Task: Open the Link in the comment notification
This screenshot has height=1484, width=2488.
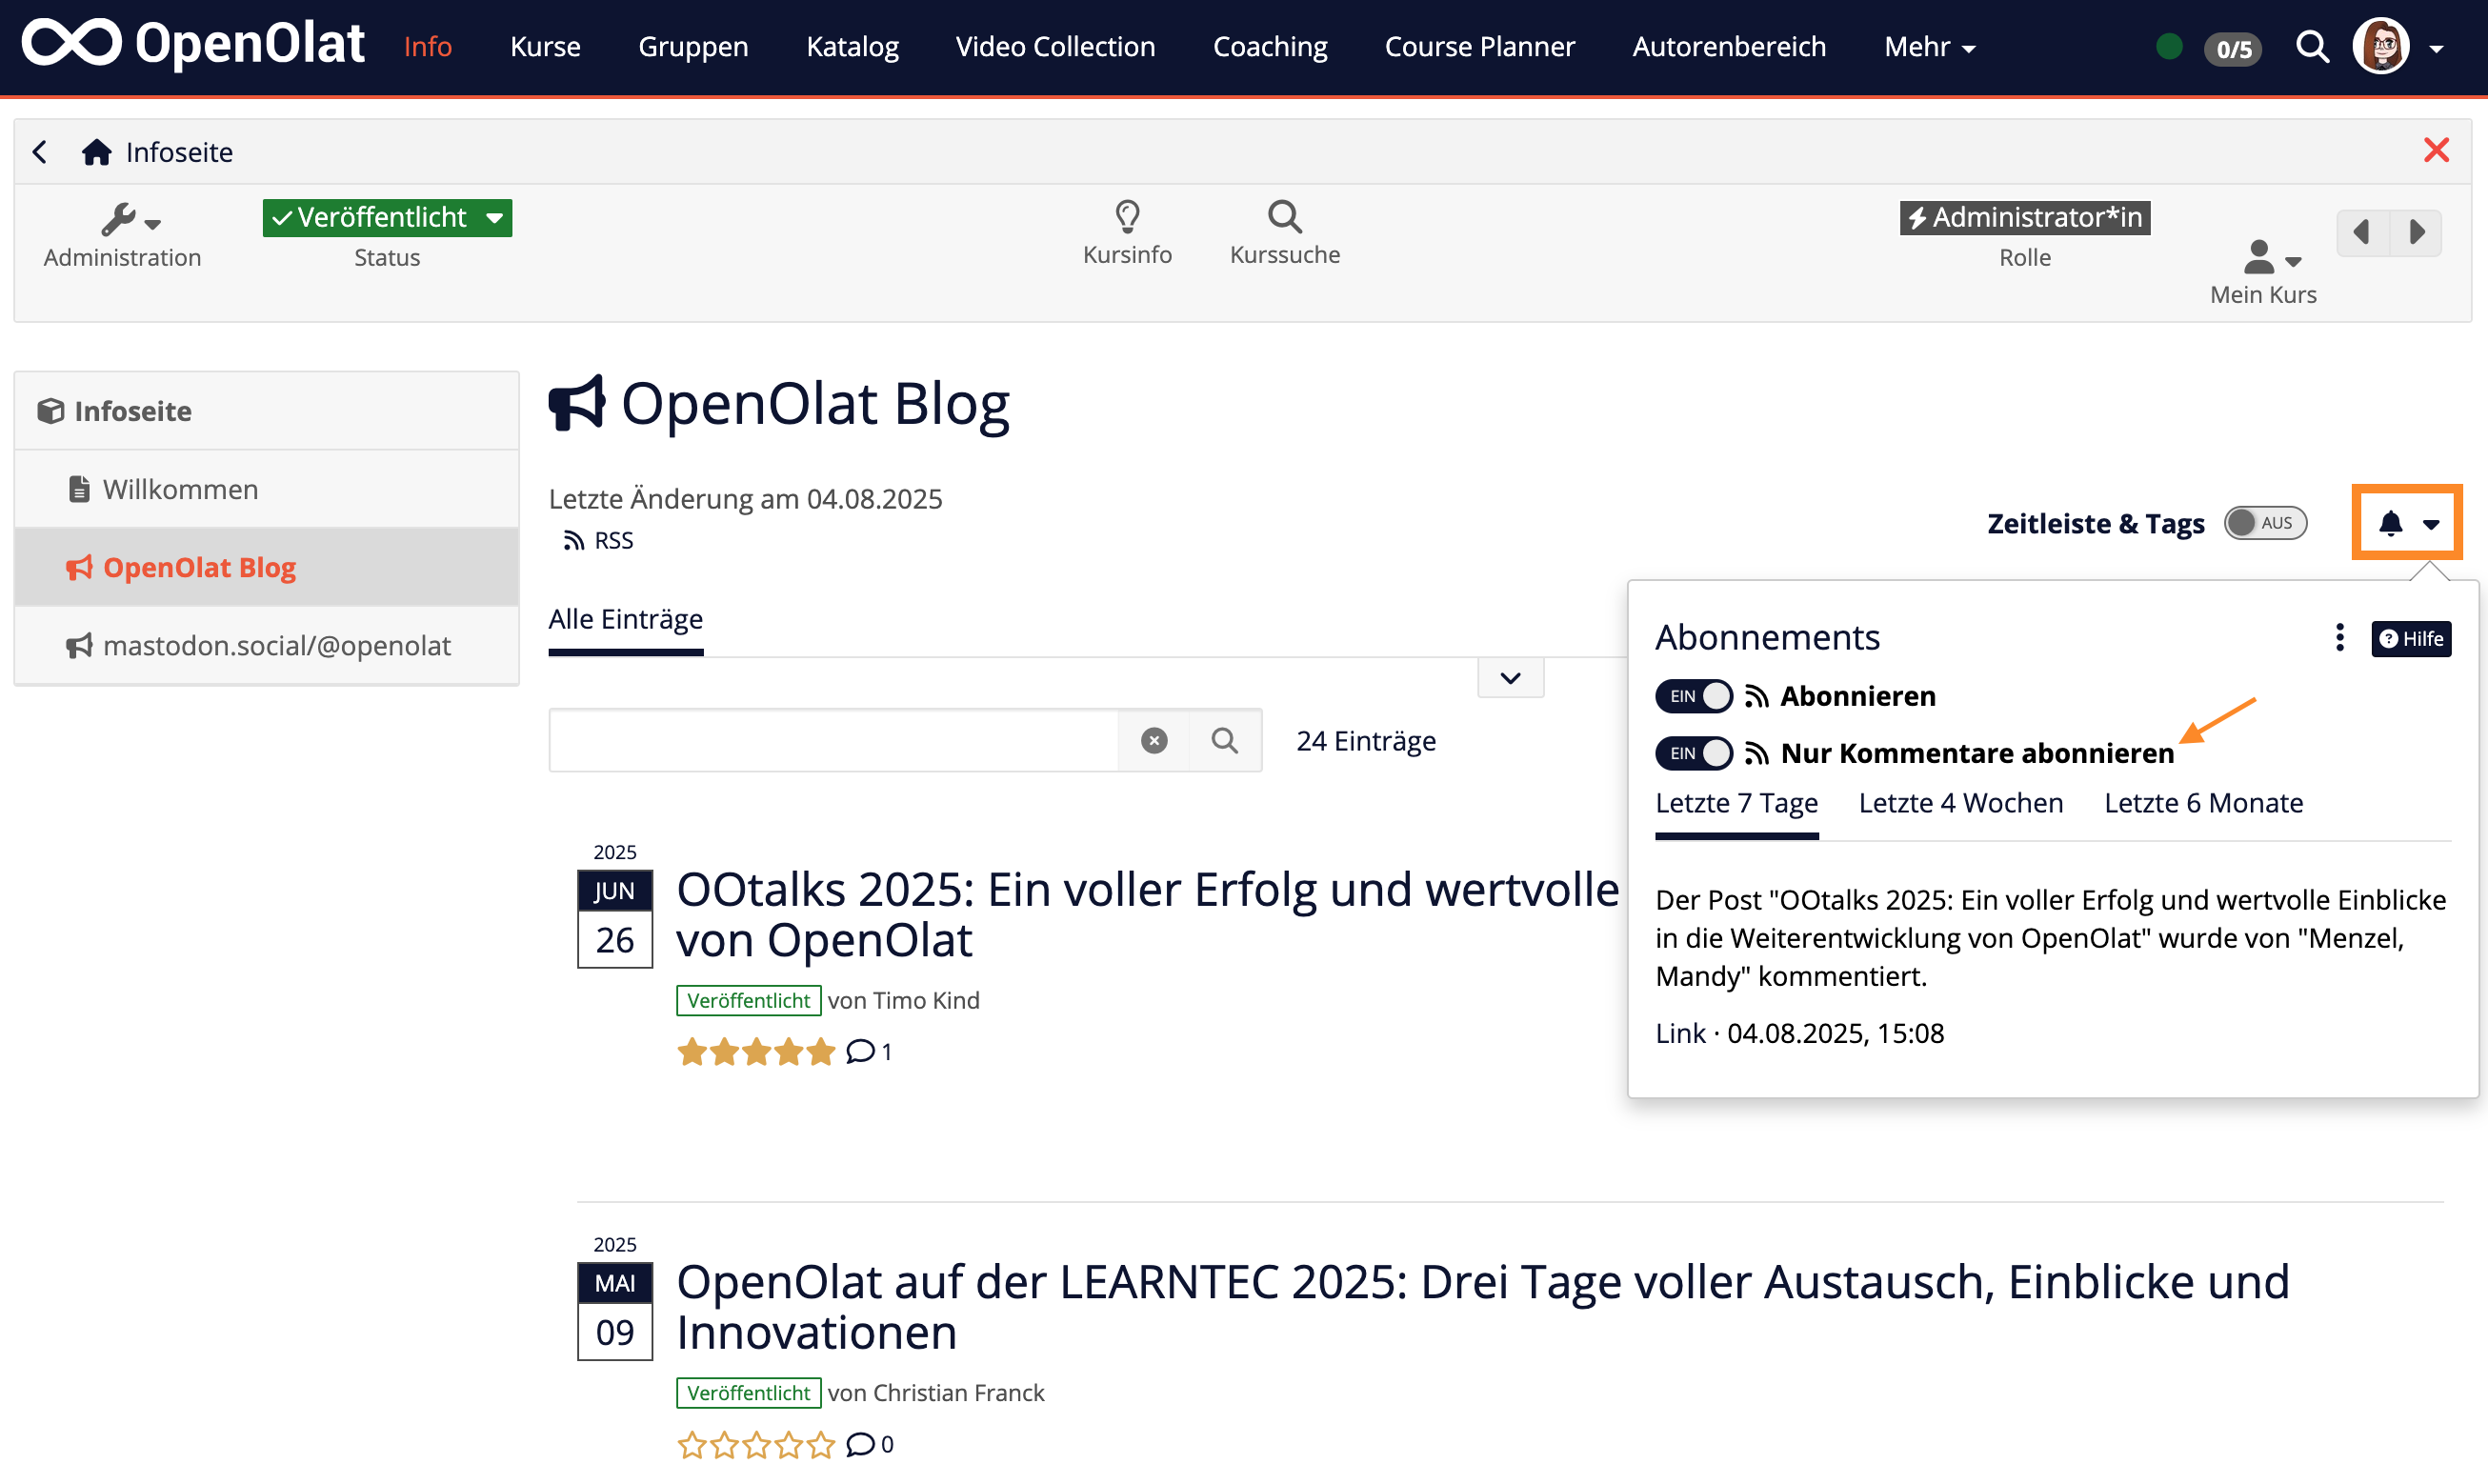Action: point(1680,1033)
